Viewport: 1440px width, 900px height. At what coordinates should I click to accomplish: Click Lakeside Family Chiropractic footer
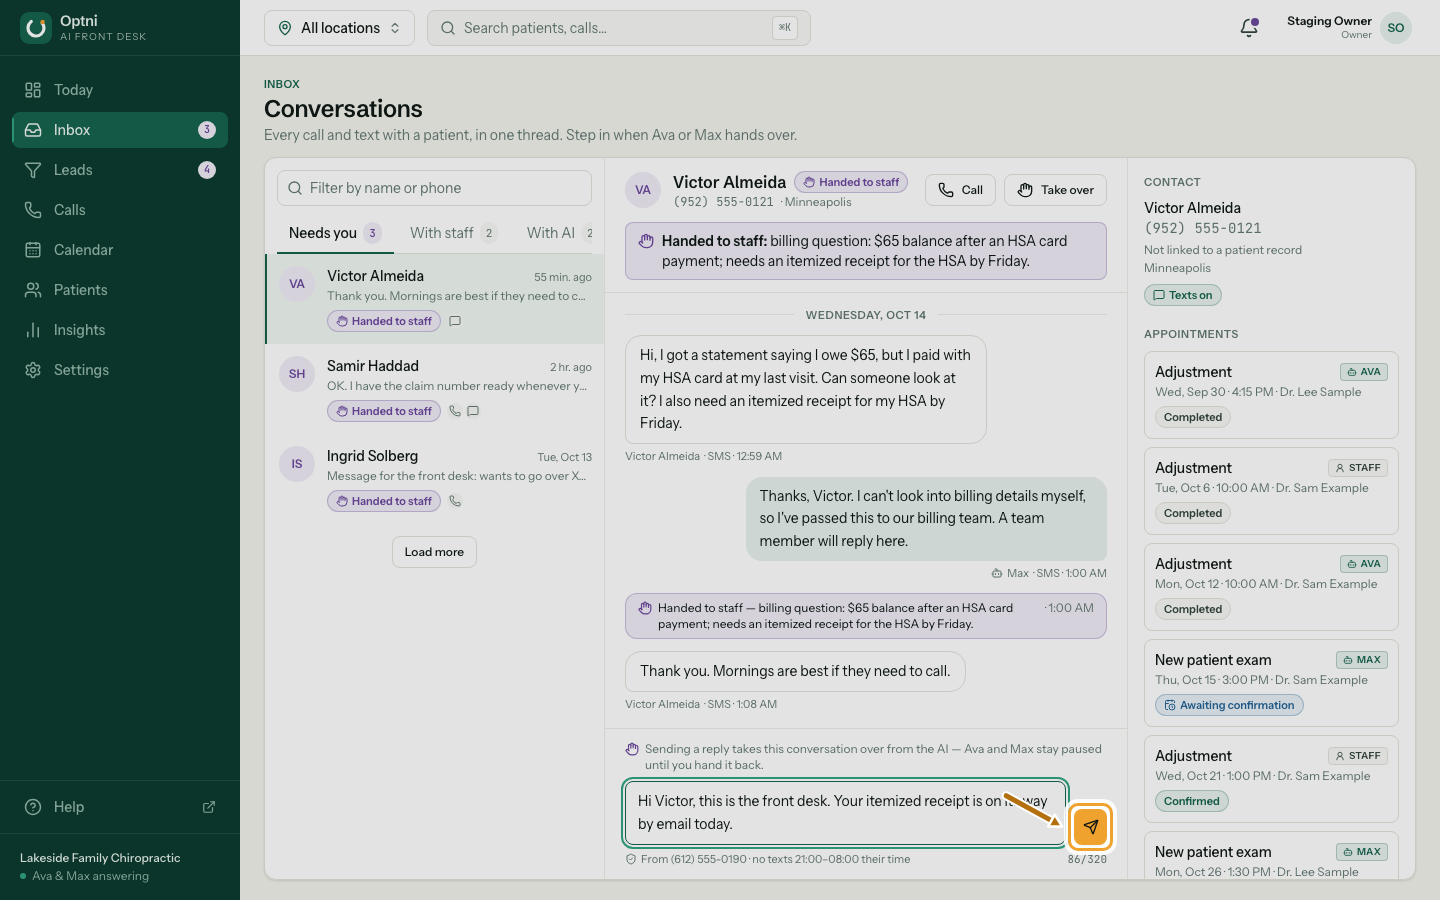pyautogui.click(x=100, y=858)
